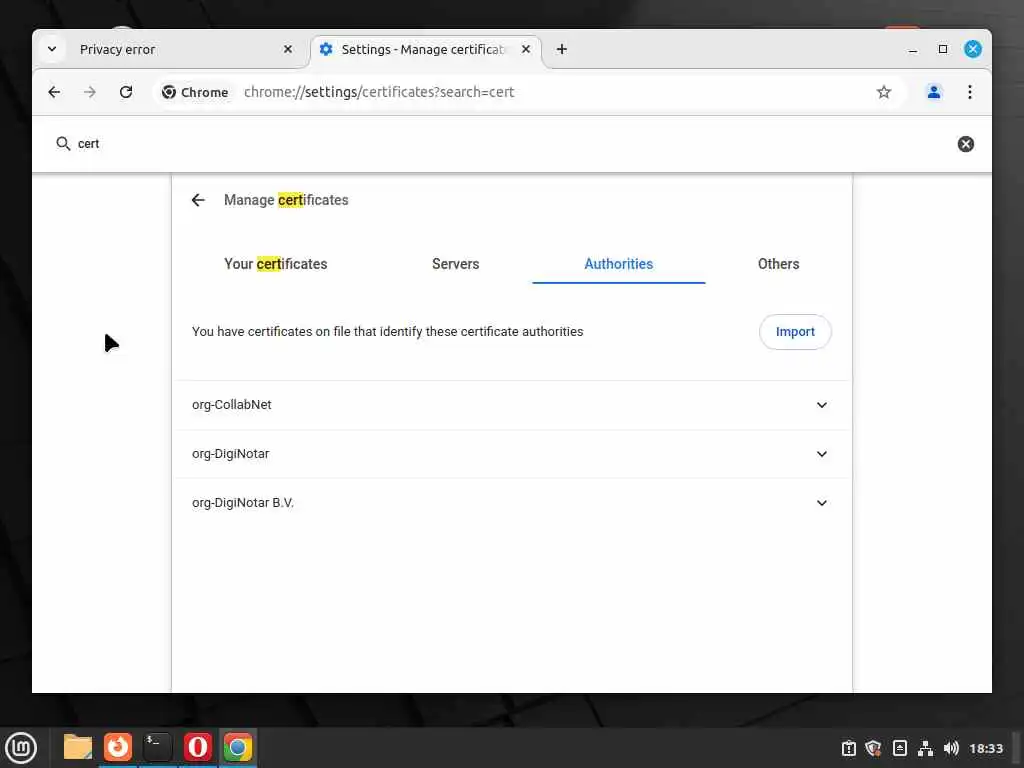Select the Others tab
The width and height of the screenshot is (1024, 768).
(778, 264)
